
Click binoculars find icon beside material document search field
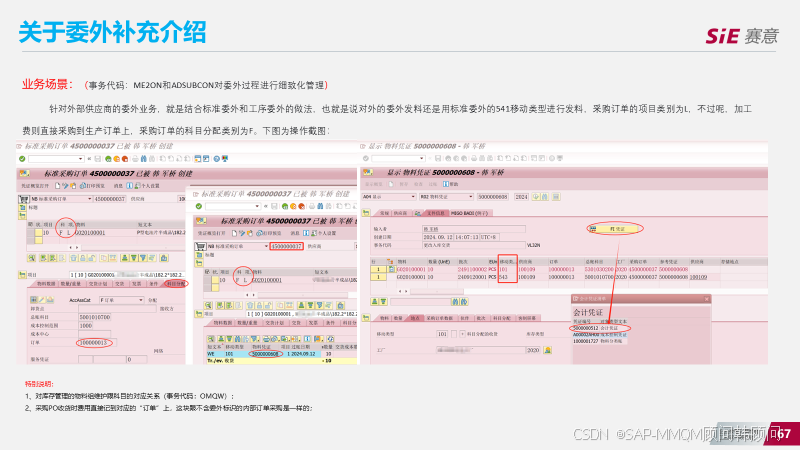(455, 302)
